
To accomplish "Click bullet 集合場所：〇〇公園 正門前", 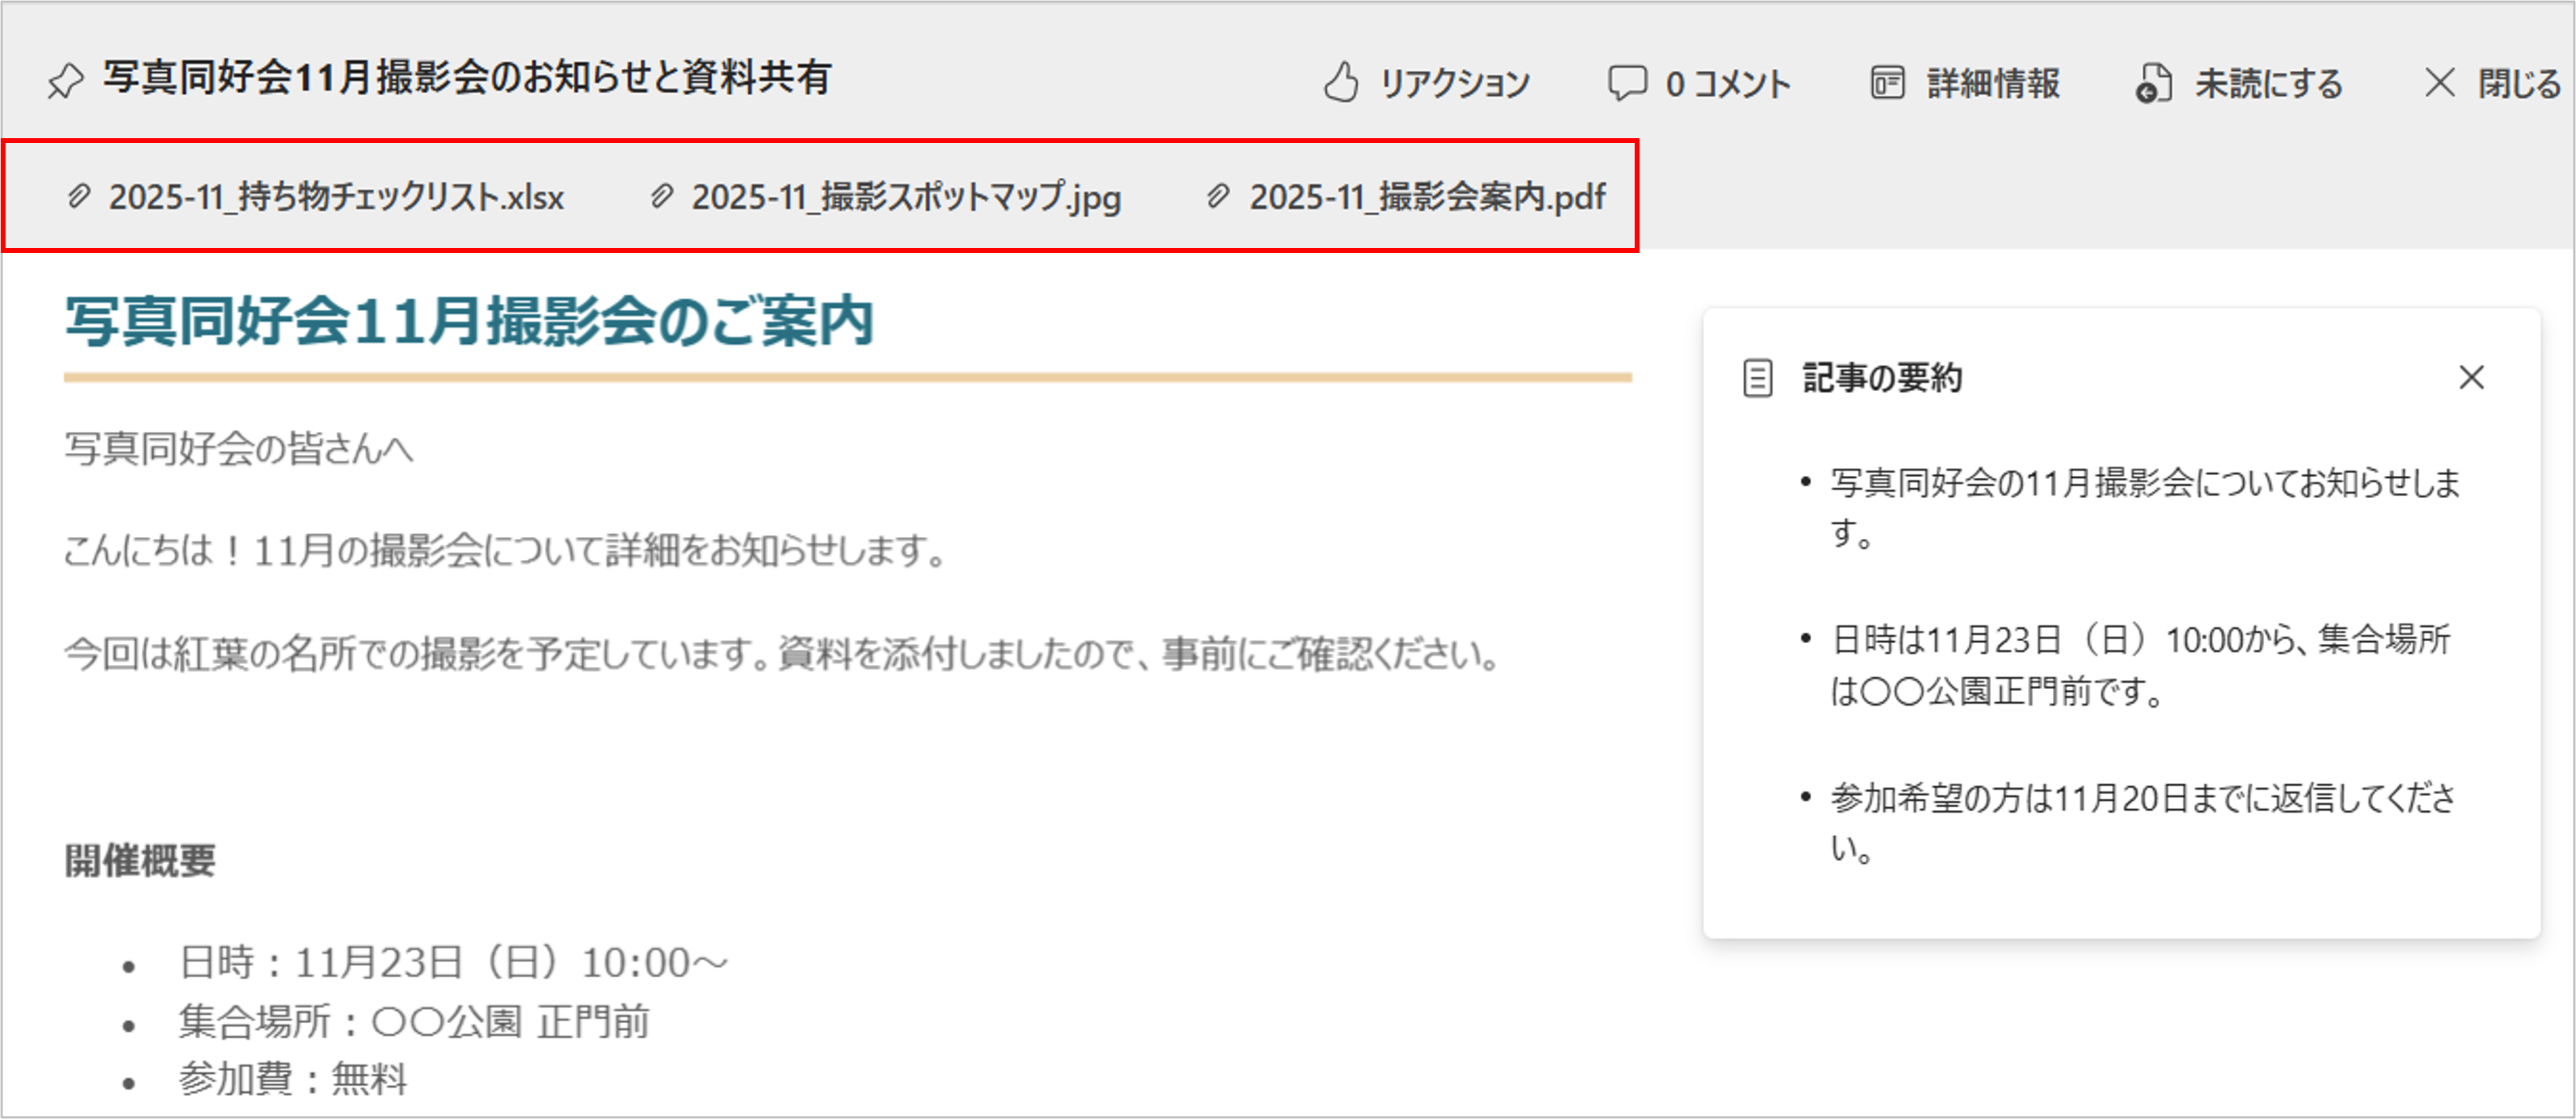I will [x=414, y=1022].
